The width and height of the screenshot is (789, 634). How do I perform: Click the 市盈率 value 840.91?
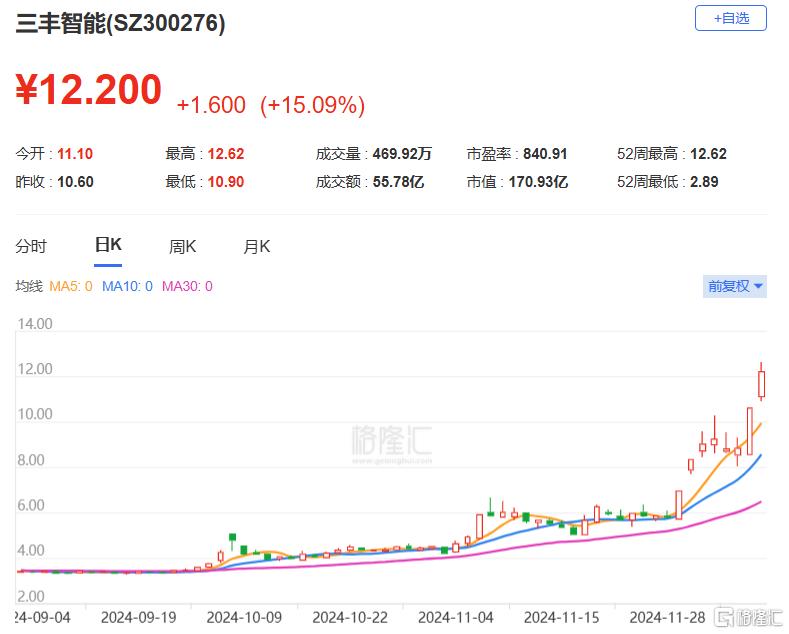(x=545, y=153)
